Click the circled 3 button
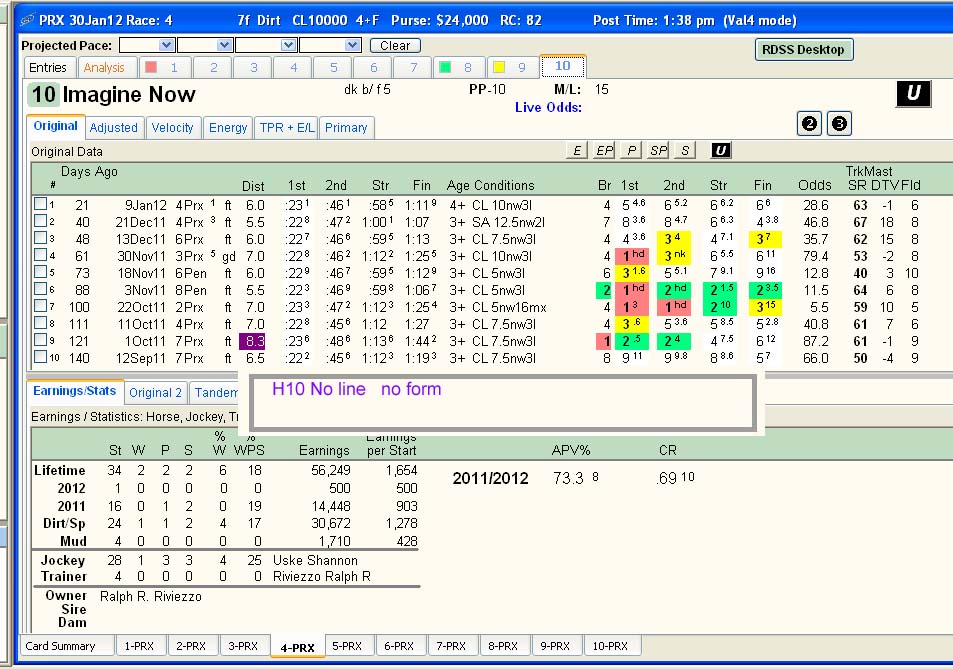This screenshot has height=669, width=953. click(839, 124)
